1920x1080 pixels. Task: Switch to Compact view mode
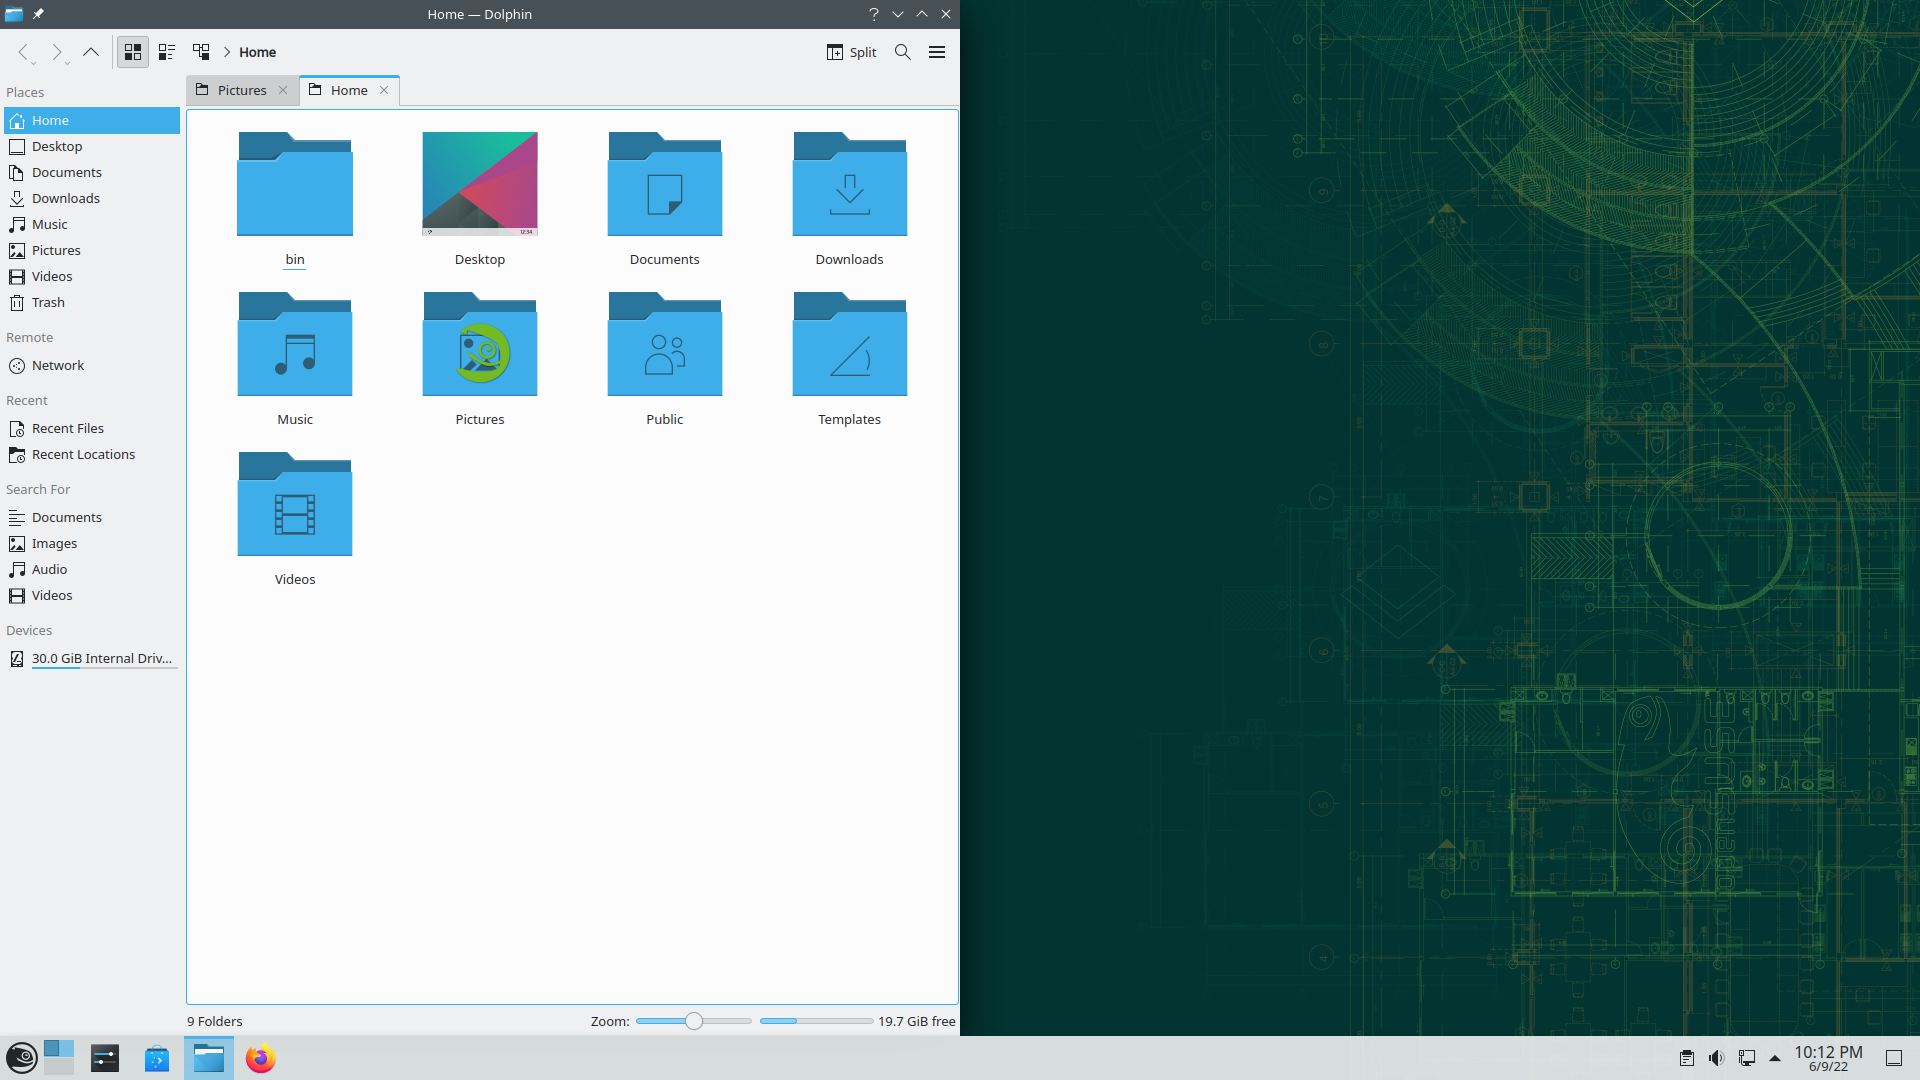167,52
